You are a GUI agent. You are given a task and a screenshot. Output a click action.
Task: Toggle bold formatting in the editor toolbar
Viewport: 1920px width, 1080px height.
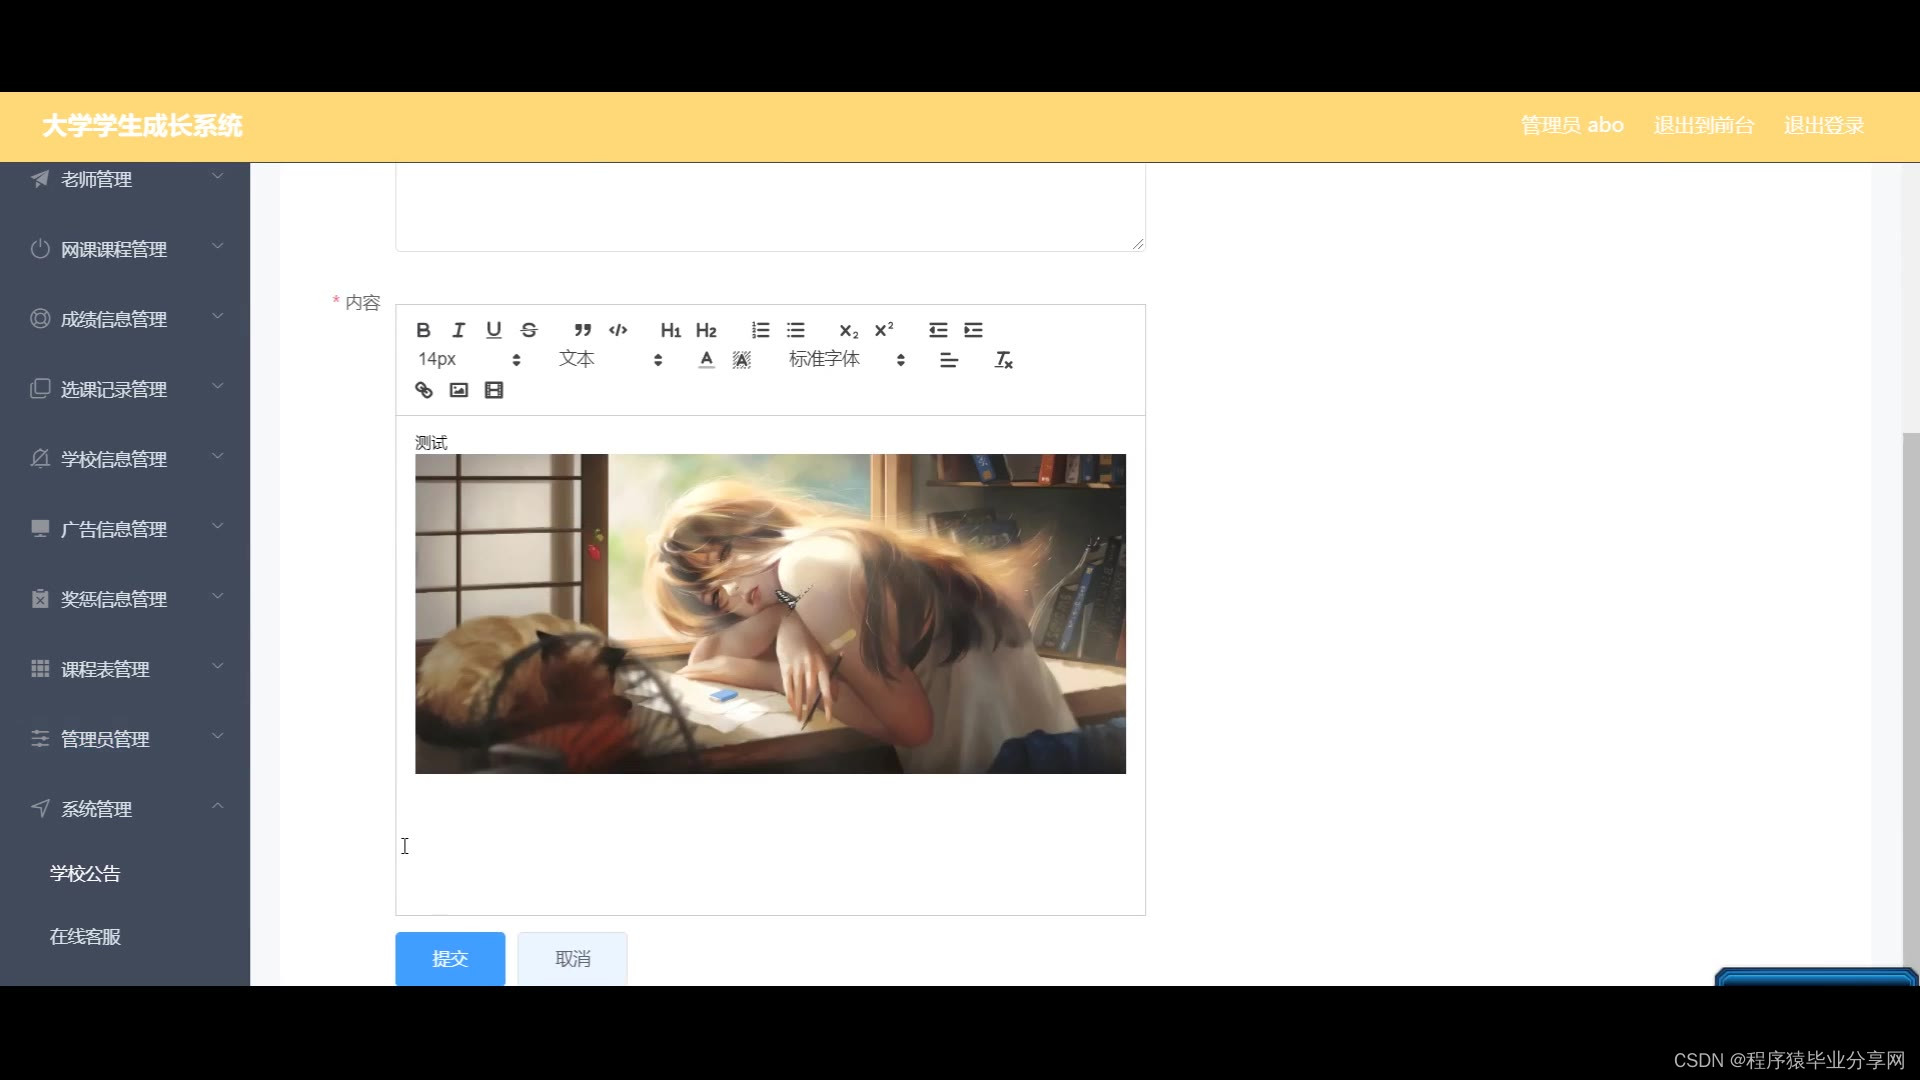[x=423, y=330]
